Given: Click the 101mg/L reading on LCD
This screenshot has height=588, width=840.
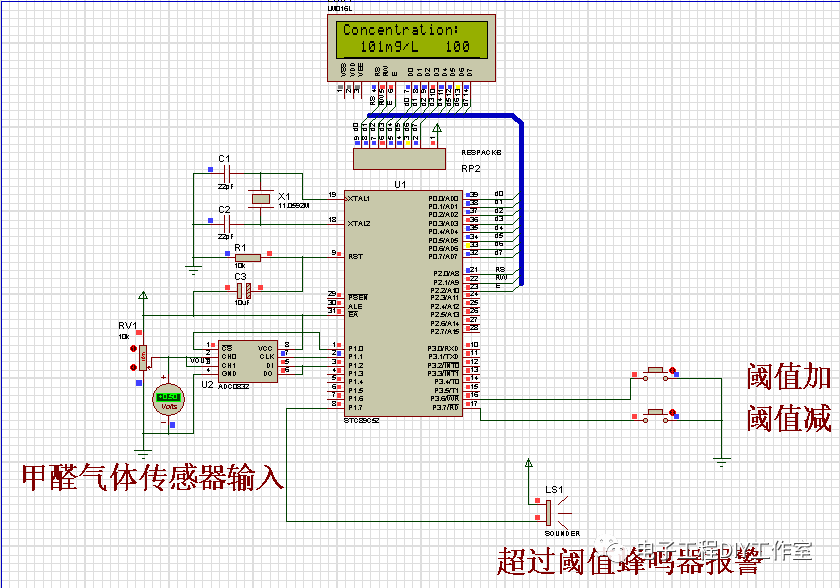Looking at the screenshot, I should (389, 47).
